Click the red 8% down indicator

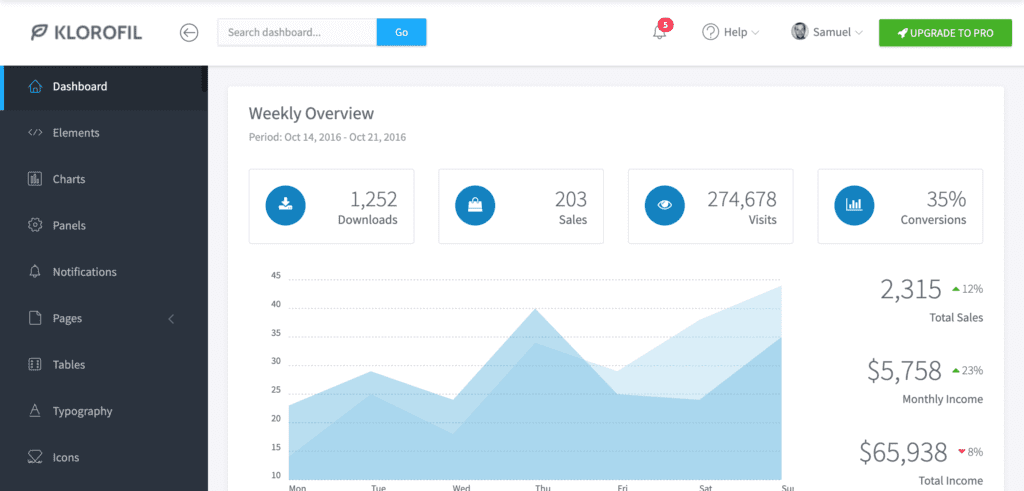coord(970,451)
